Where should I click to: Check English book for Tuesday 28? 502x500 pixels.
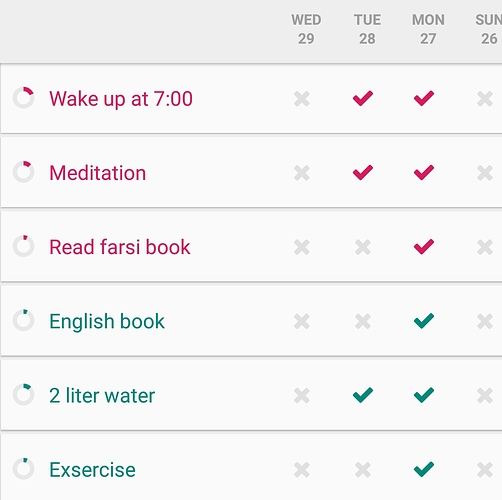point(363,322)
